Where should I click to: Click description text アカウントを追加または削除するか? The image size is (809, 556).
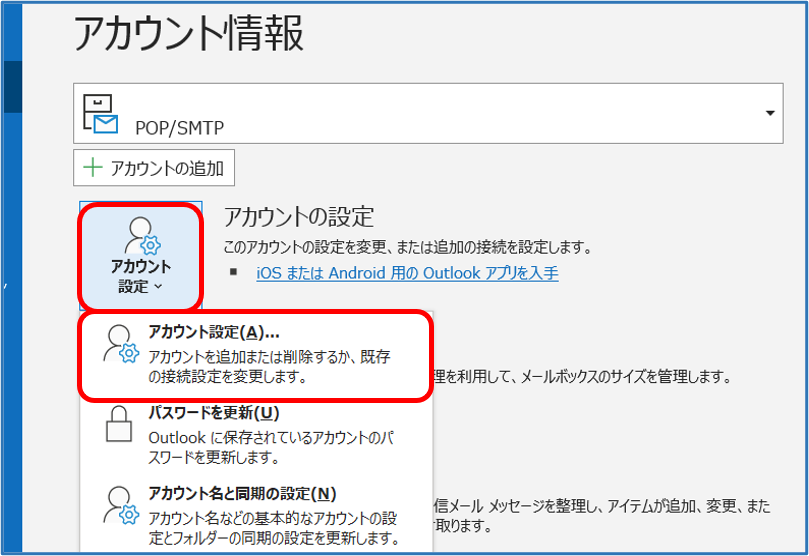[250, 356]
